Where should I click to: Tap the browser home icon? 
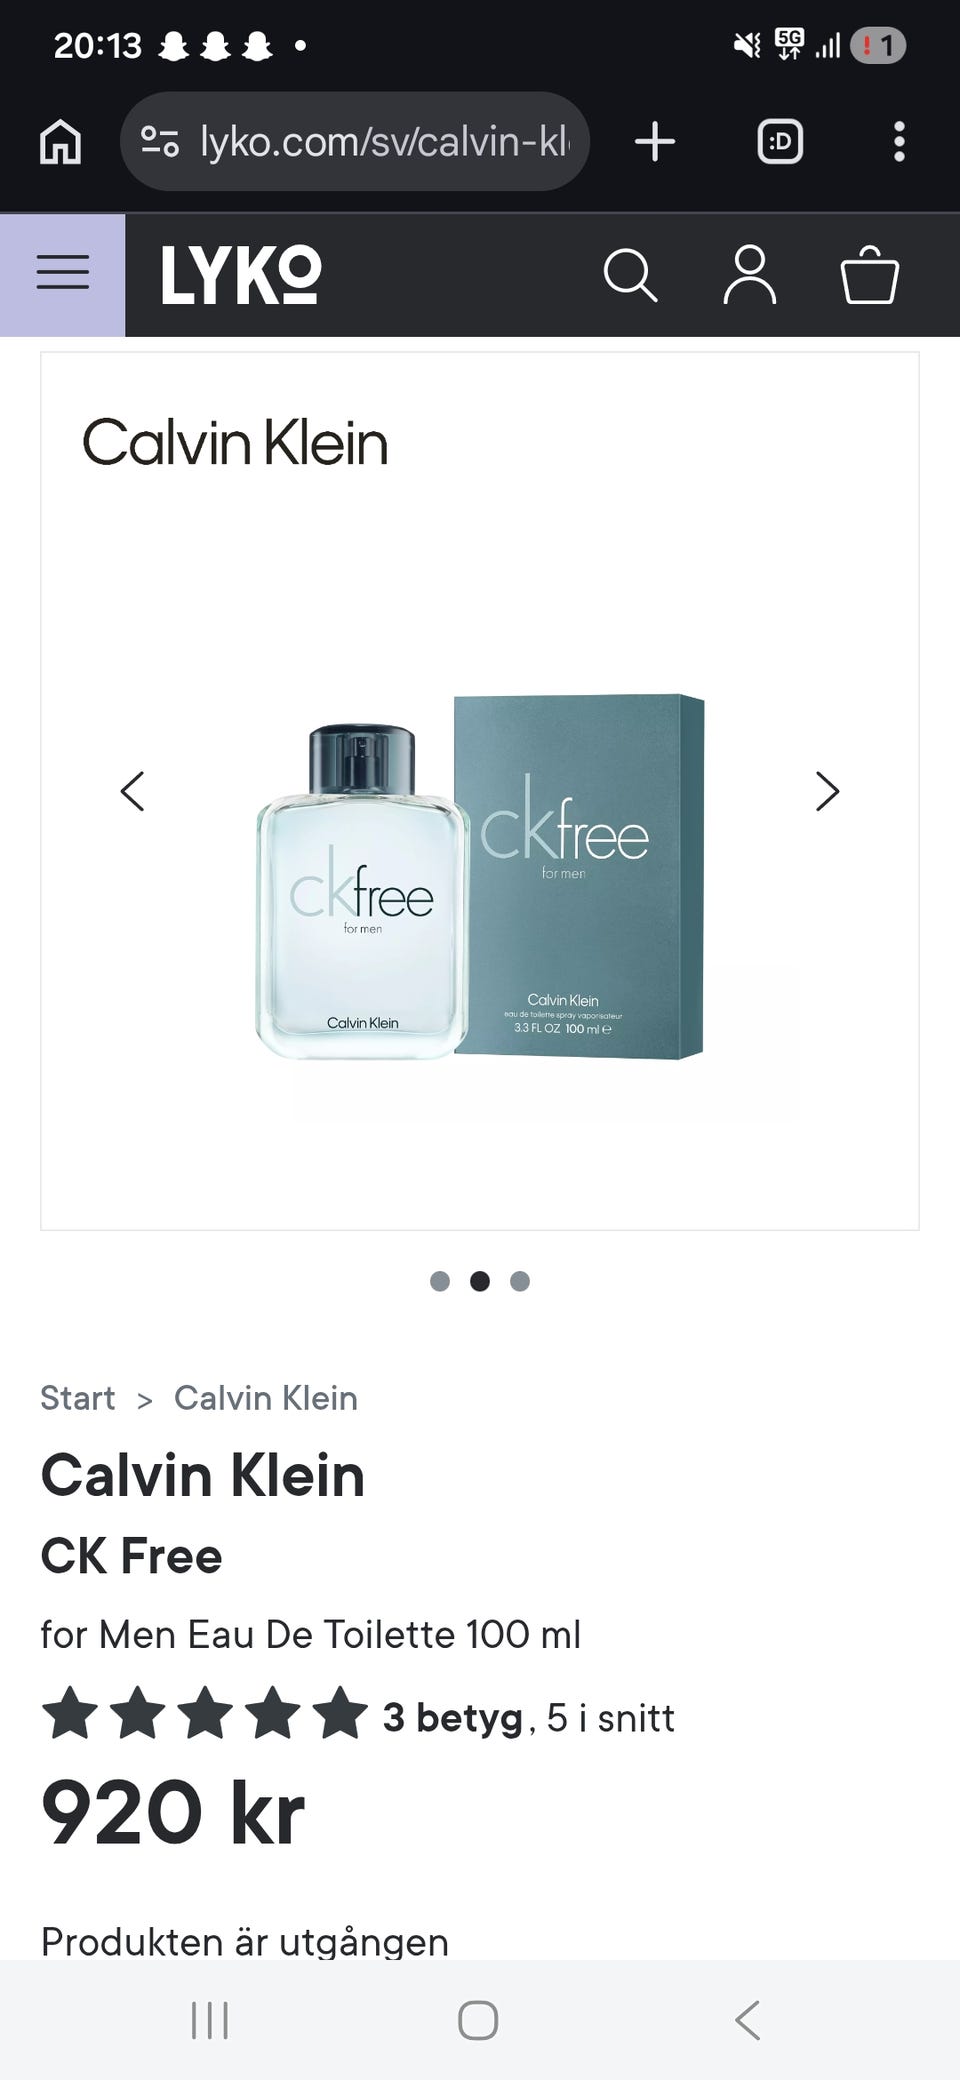tap(61, 142)
